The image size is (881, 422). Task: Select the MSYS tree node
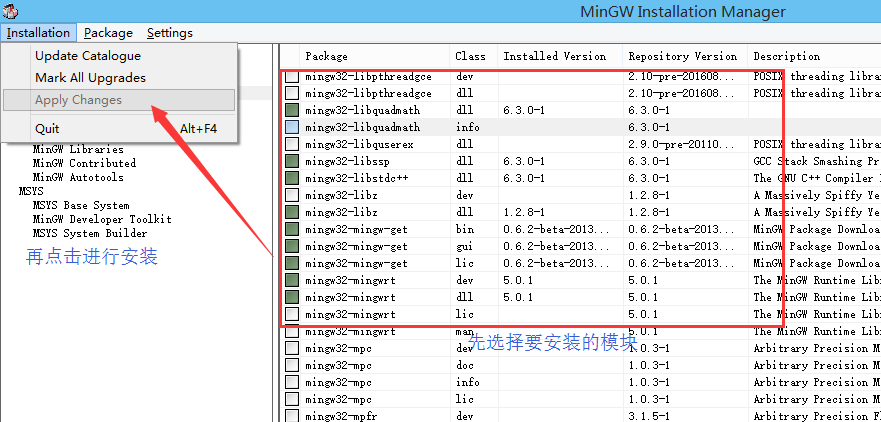tap(31, 192)
